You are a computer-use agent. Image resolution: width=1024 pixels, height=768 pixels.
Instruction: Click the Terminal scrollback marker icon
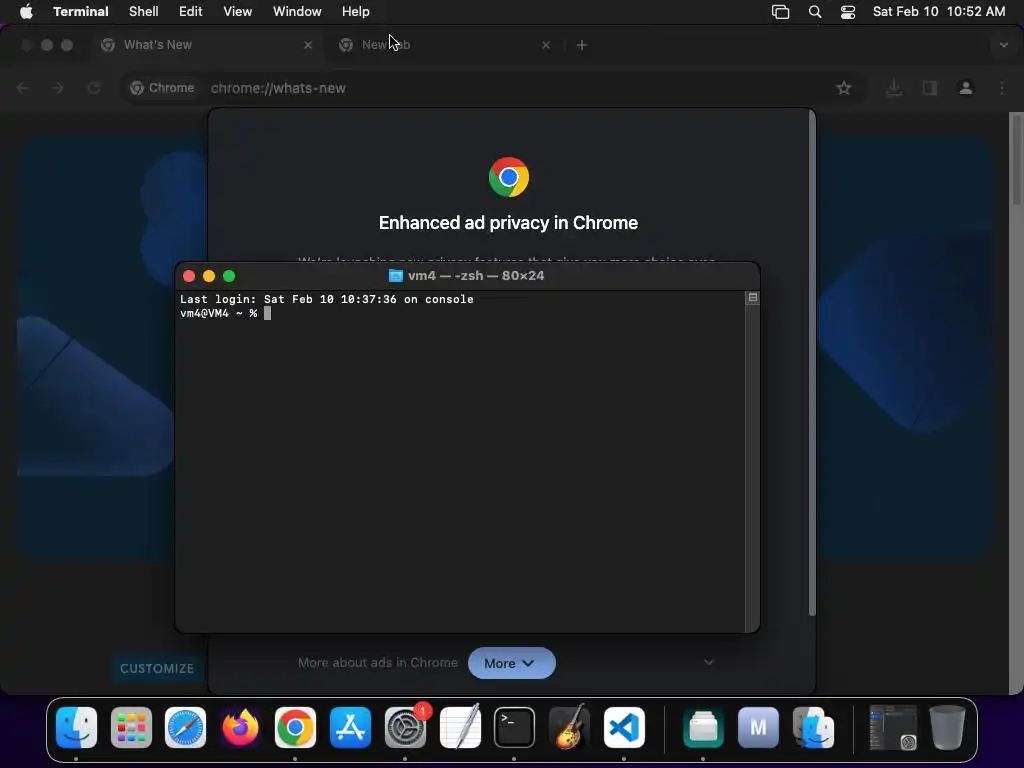pos(752,298)
